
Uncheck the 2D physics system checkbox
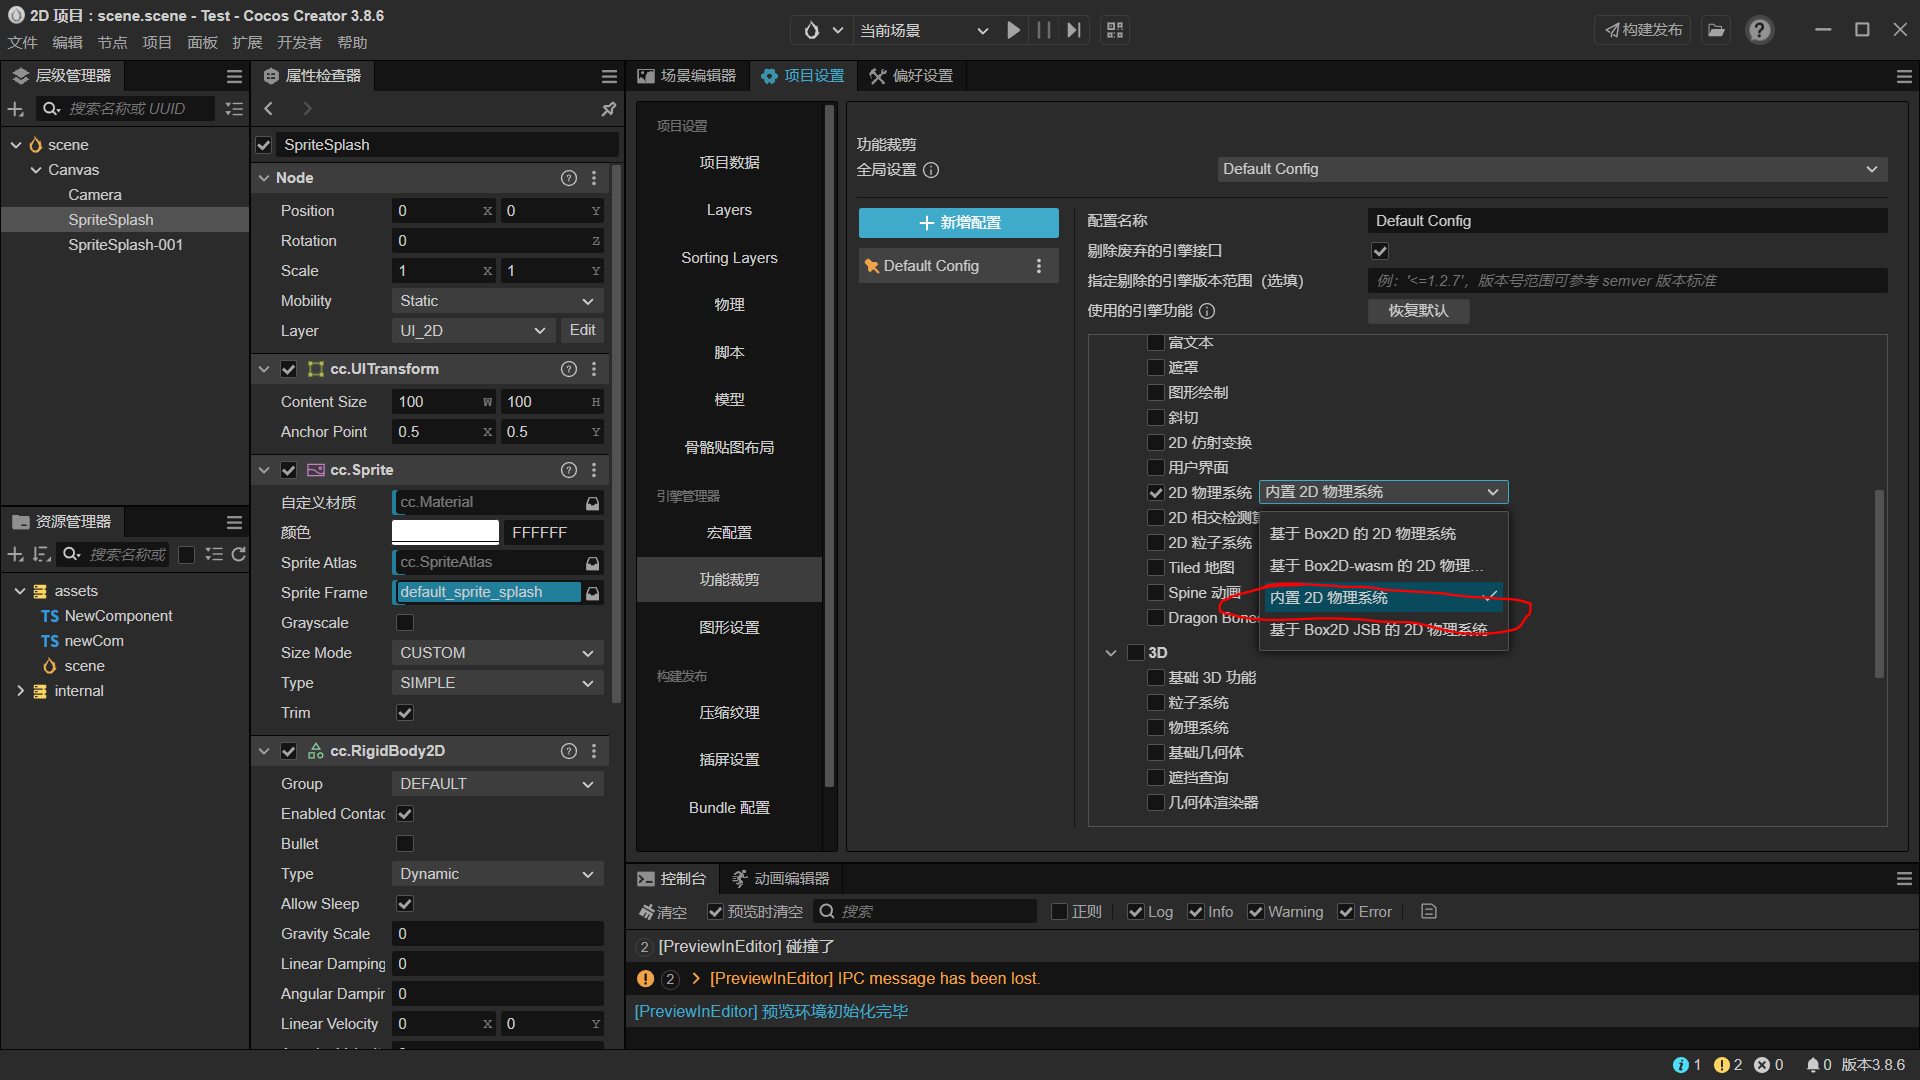(1156, 493)
